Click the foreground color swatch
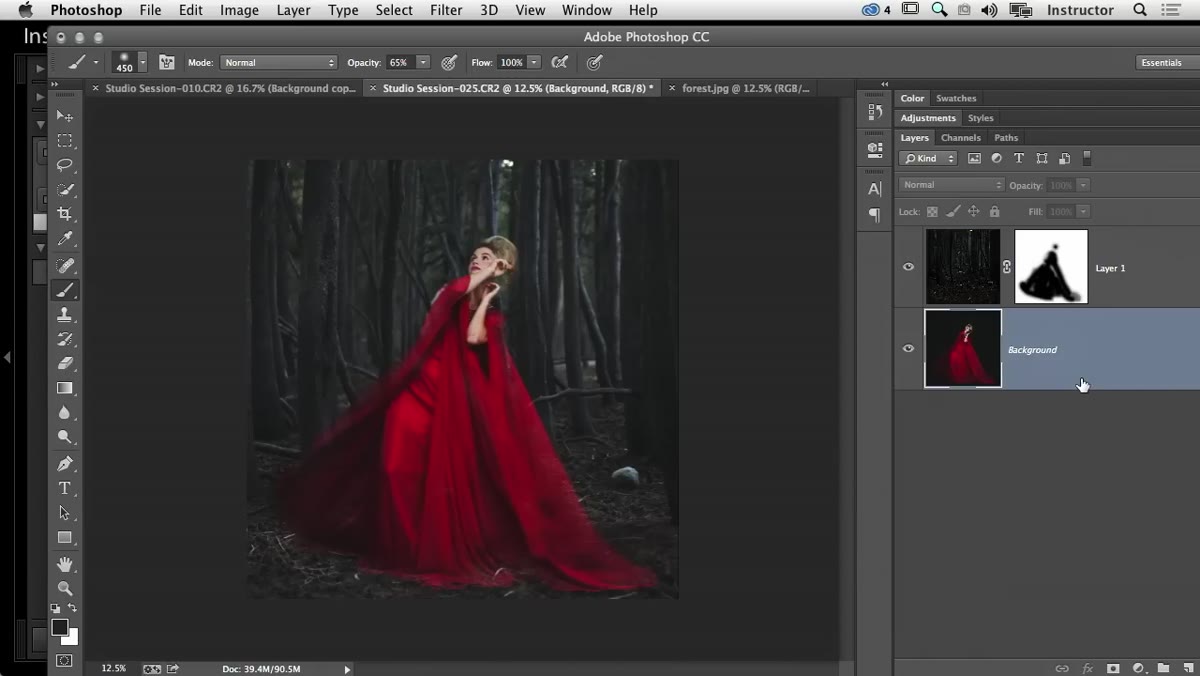This screenshot has height=676, width=1200. (x=60, y=627)
